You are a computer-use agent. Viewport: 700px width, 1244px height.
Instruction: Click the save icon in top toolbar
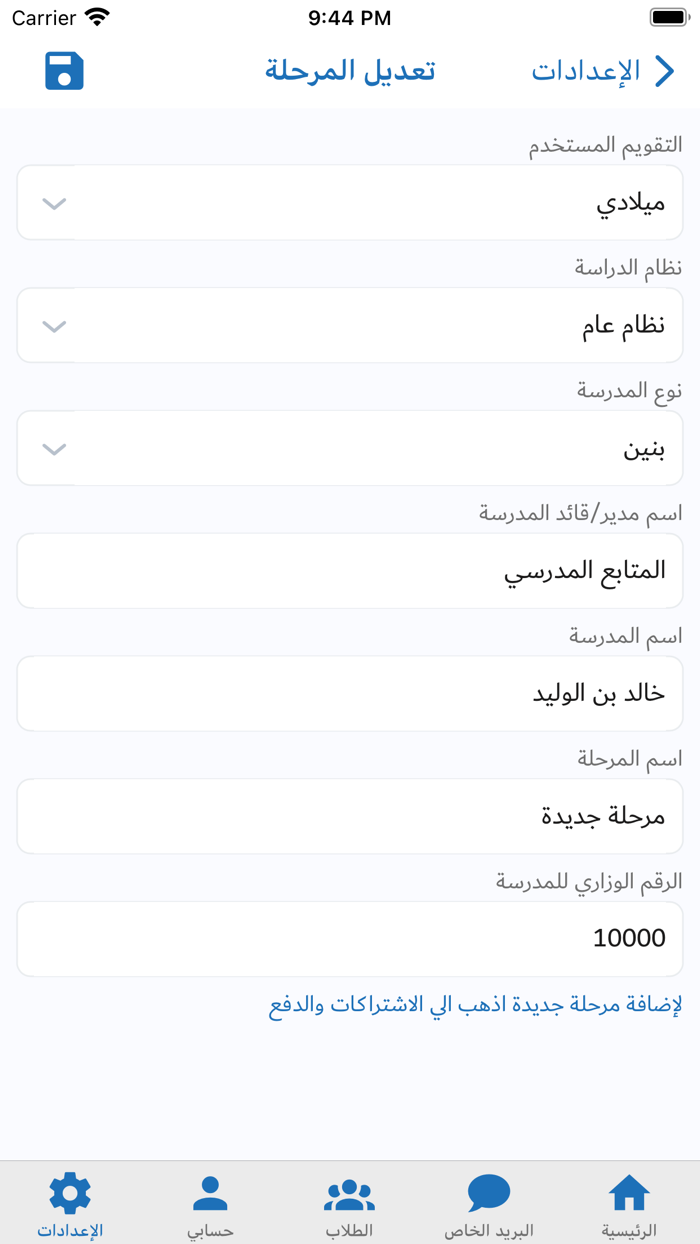[x=64, y=71]
